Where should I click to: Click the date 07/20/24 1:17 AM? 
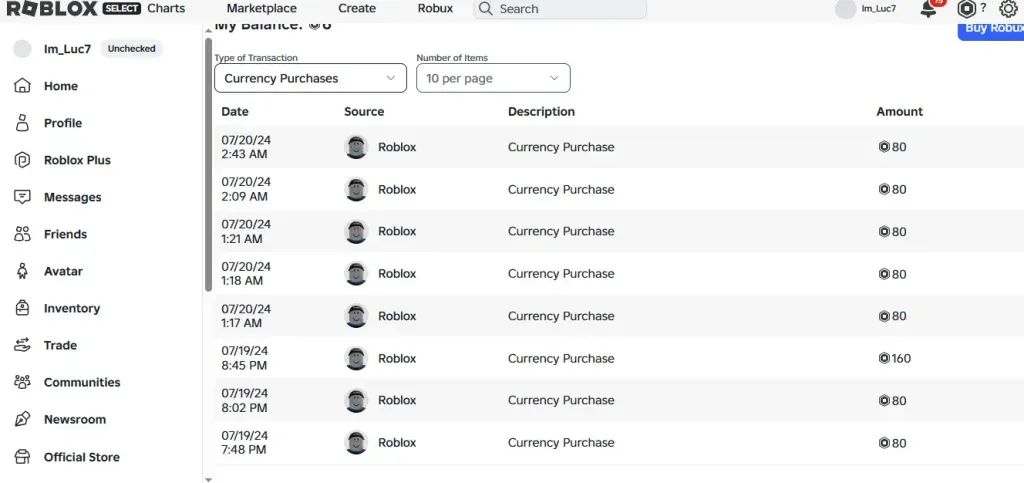point(246,316)
